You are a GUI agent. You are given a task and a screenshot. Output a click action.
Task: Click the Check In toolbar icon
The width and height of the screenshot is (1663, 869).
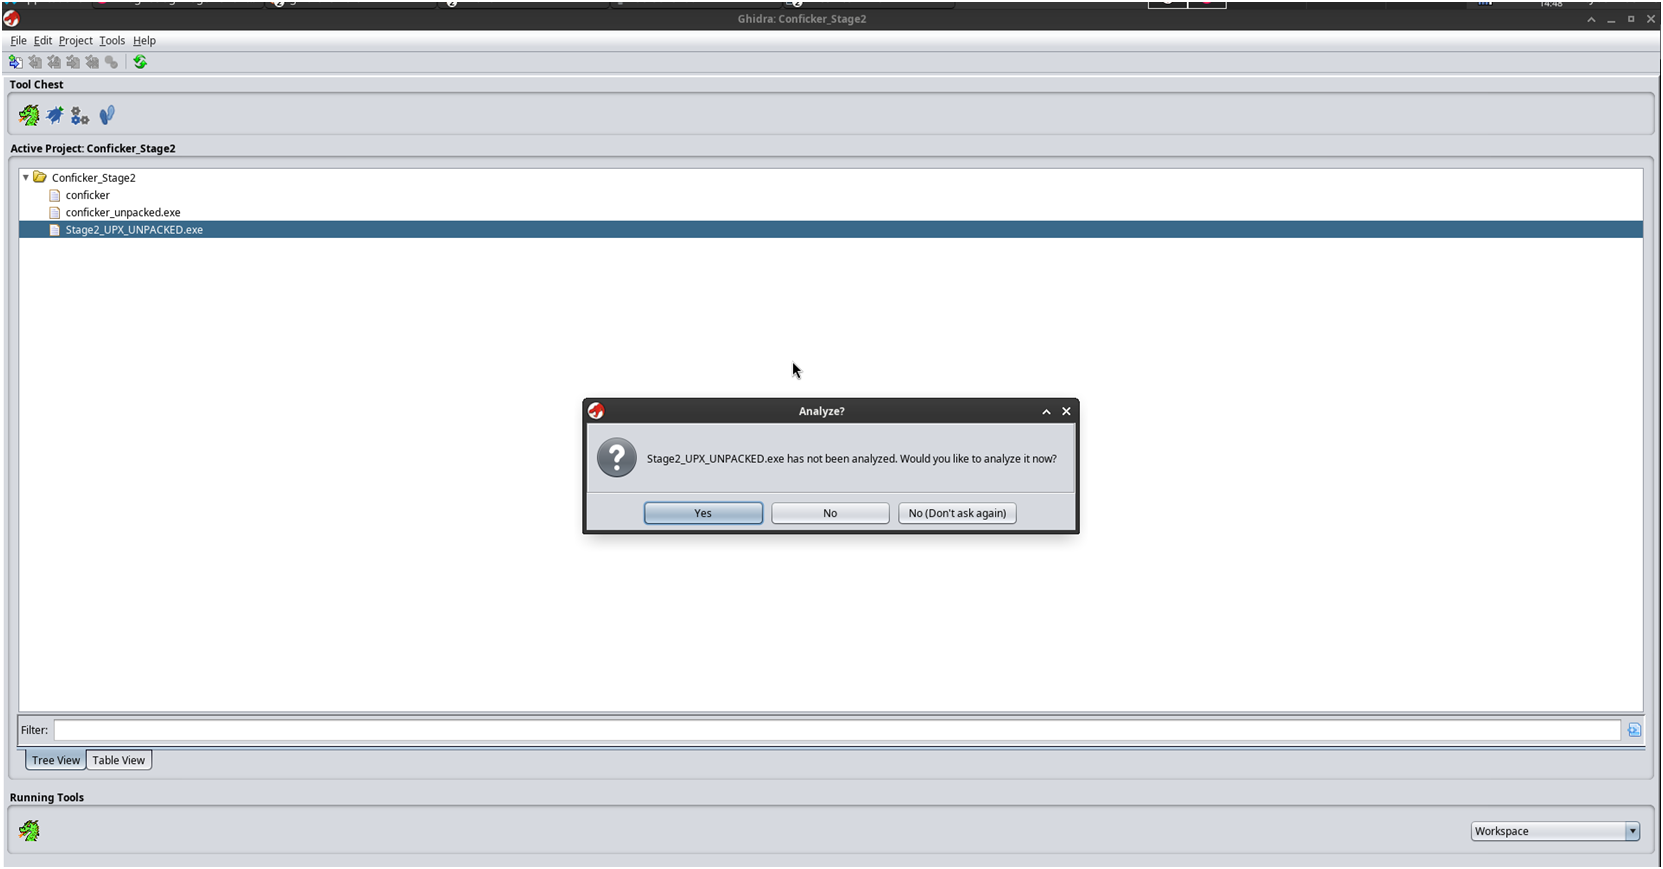coord(73,62)
